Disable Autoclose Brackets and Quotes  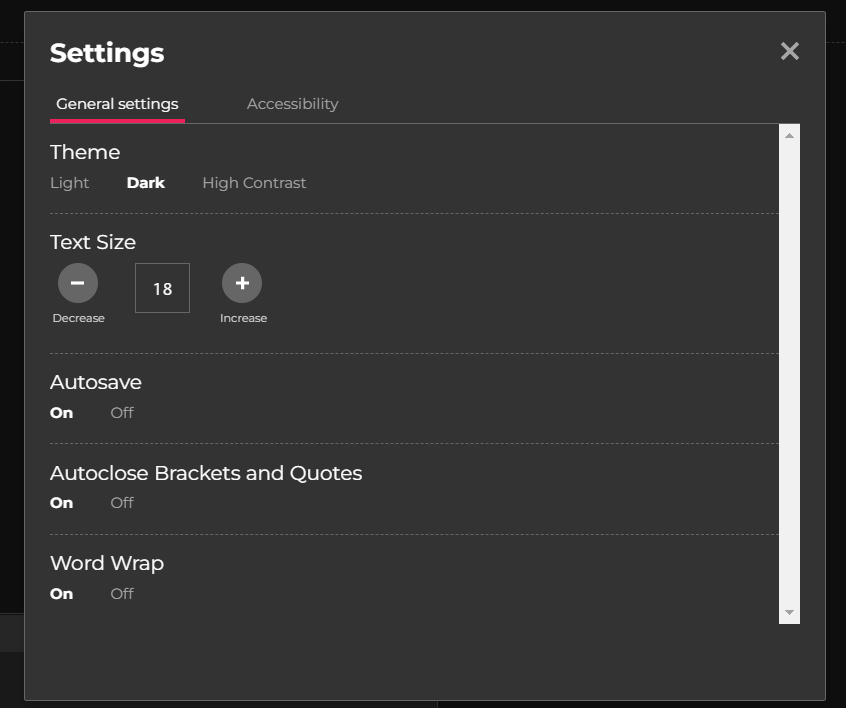click(x=121, y=503)
